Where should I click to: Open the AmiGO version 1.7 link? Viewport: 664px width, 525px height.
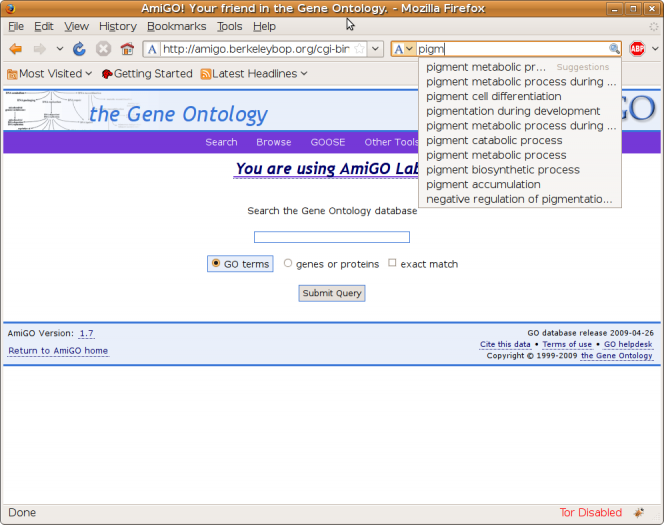[87, 334]
